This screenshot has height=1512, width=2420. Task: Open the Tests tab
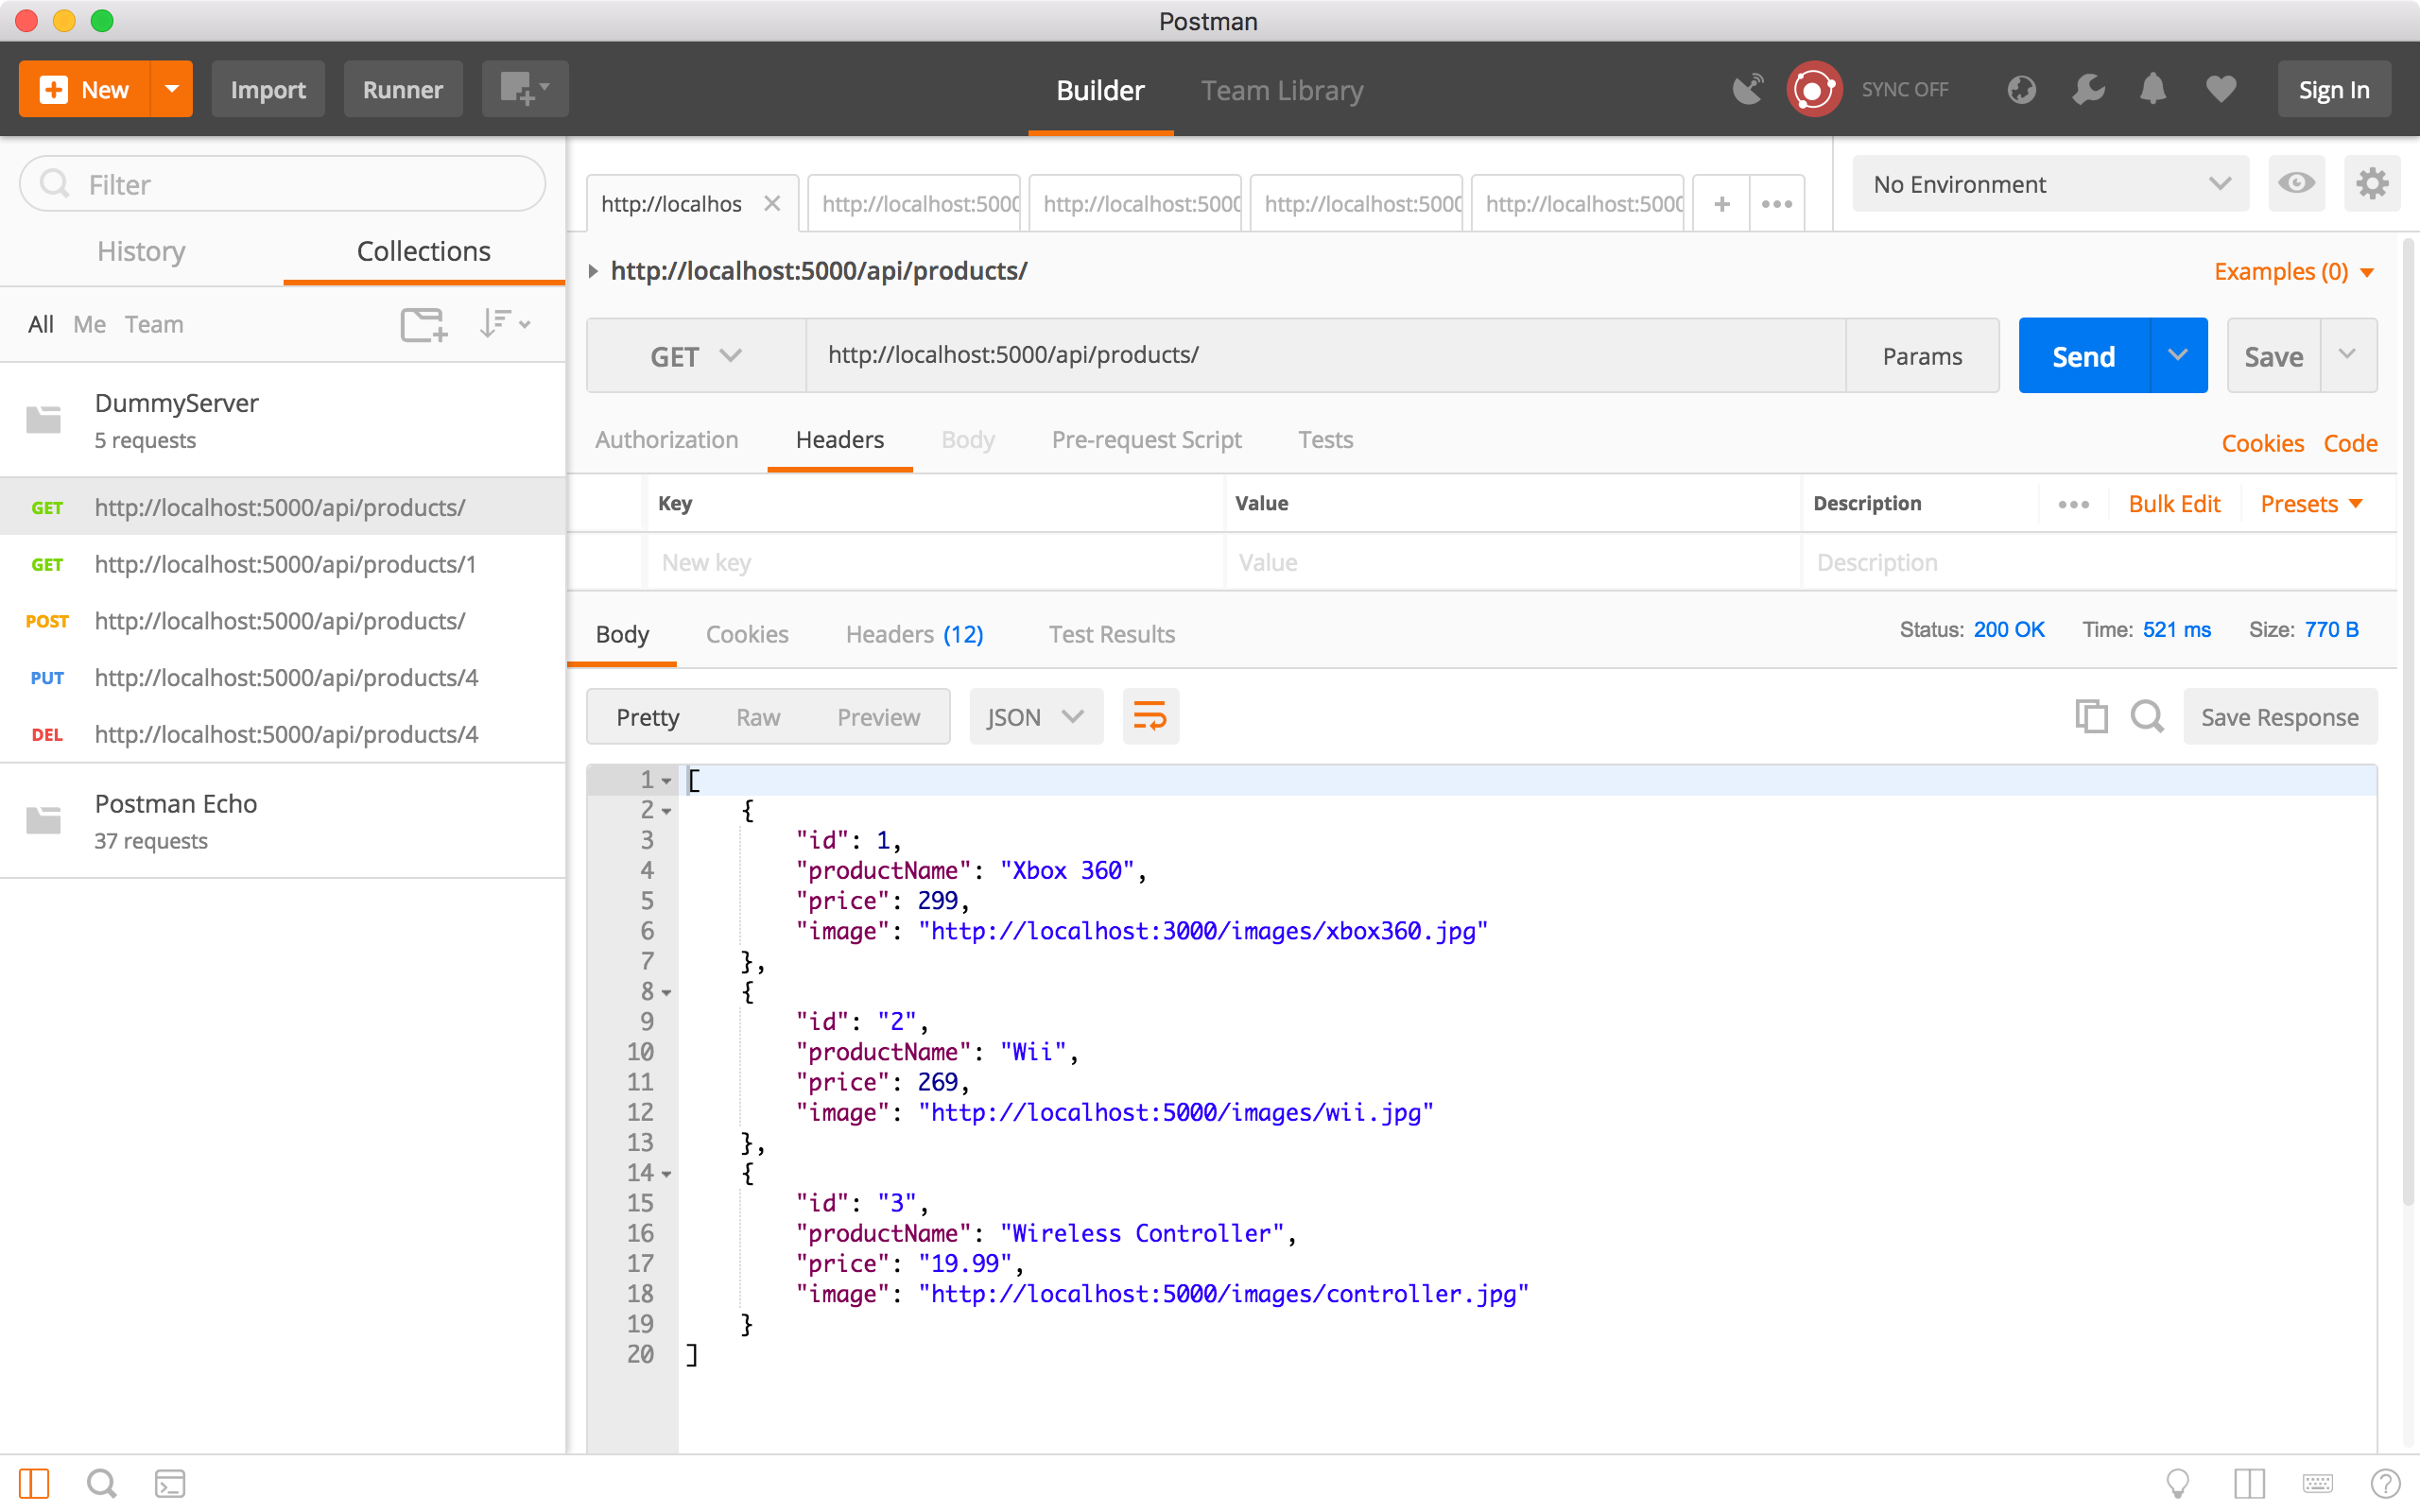(1325, 440)
